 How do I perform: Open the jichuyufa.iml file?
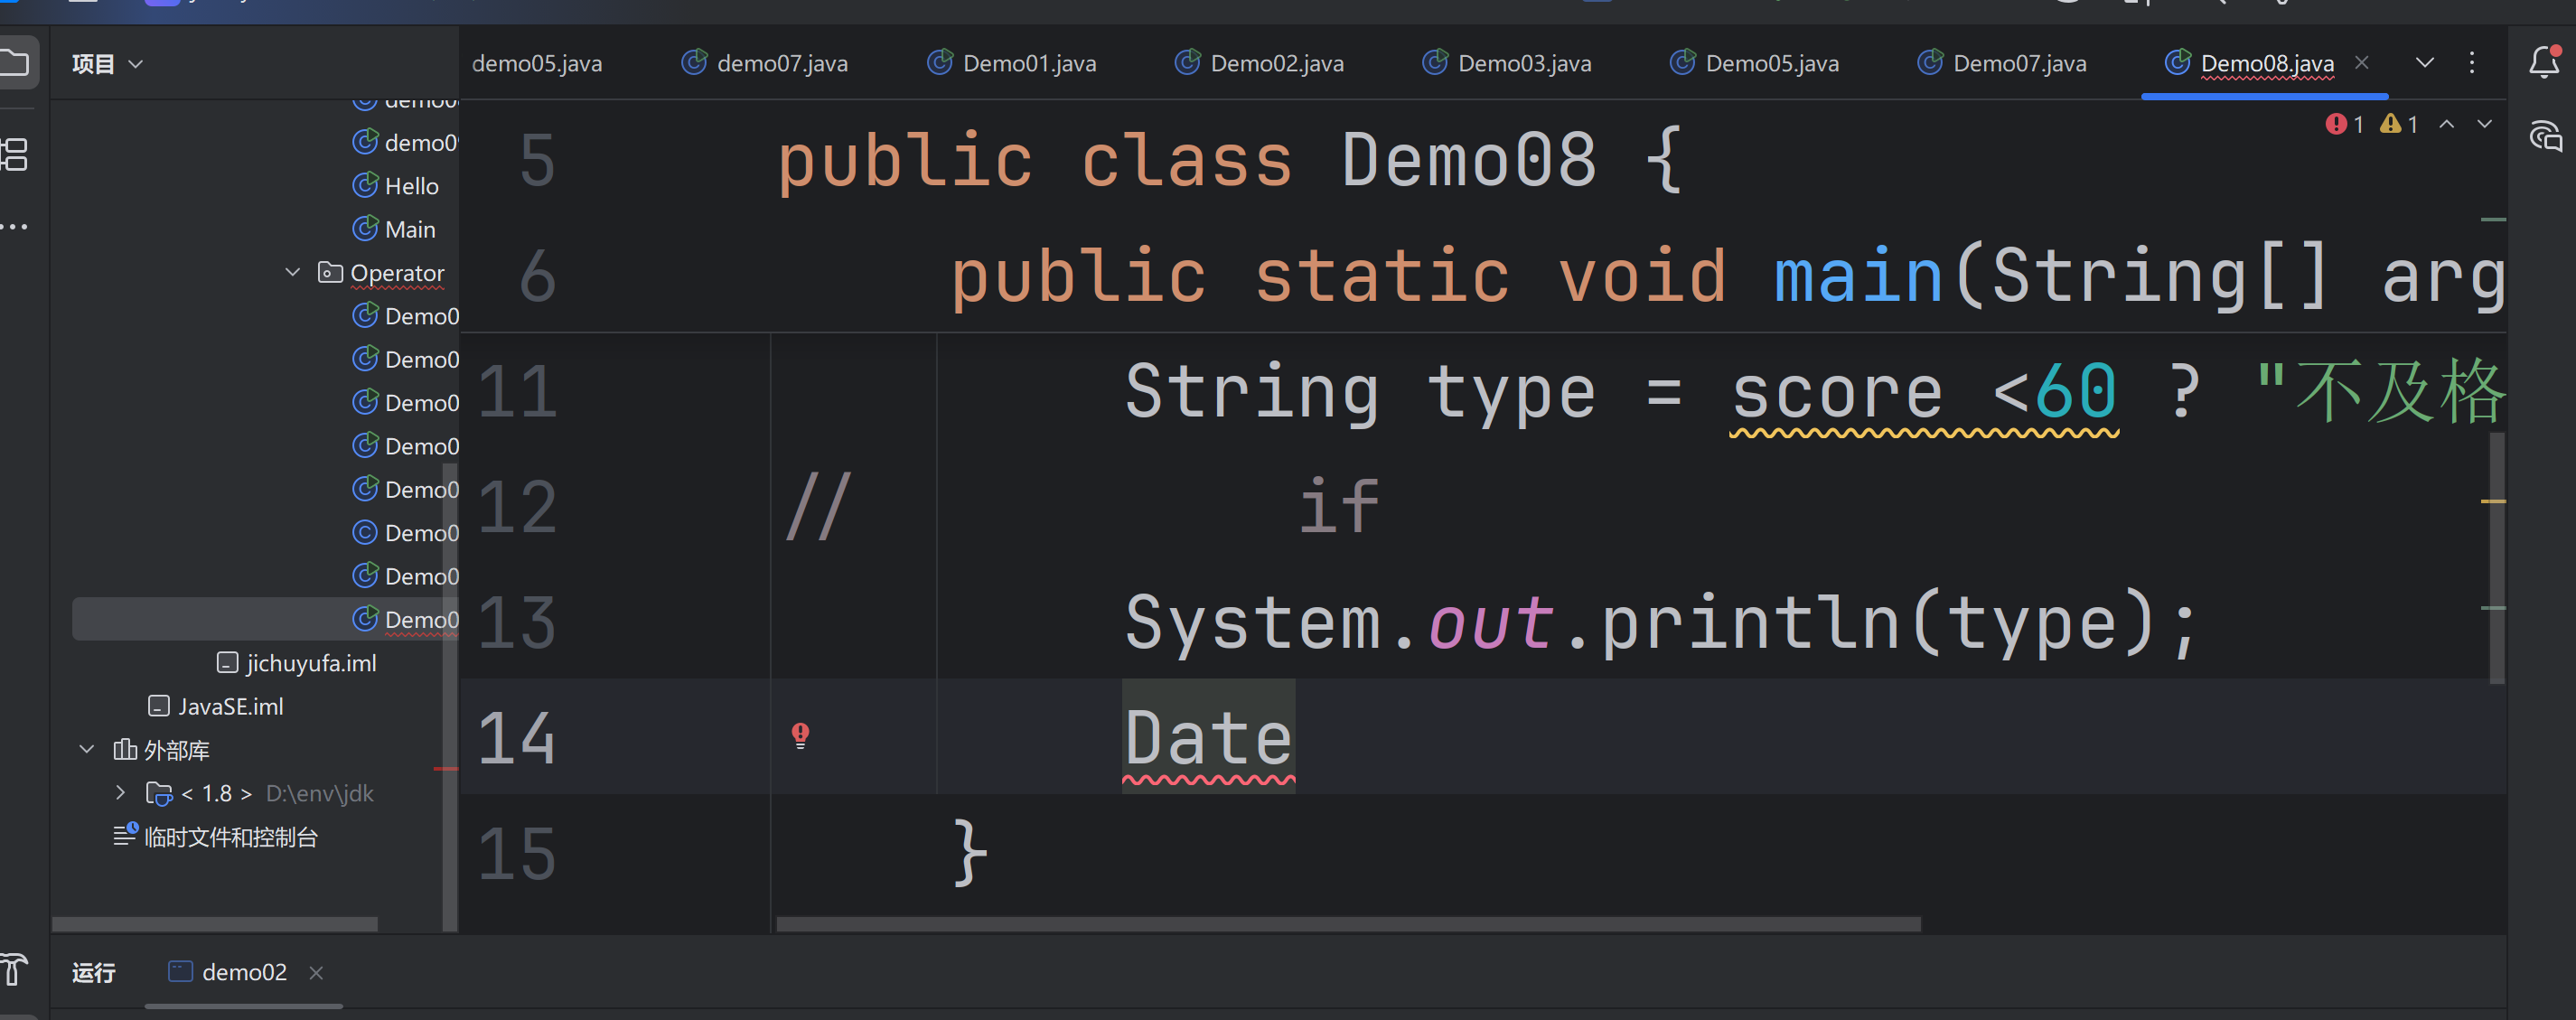click(x=310, y=663)
